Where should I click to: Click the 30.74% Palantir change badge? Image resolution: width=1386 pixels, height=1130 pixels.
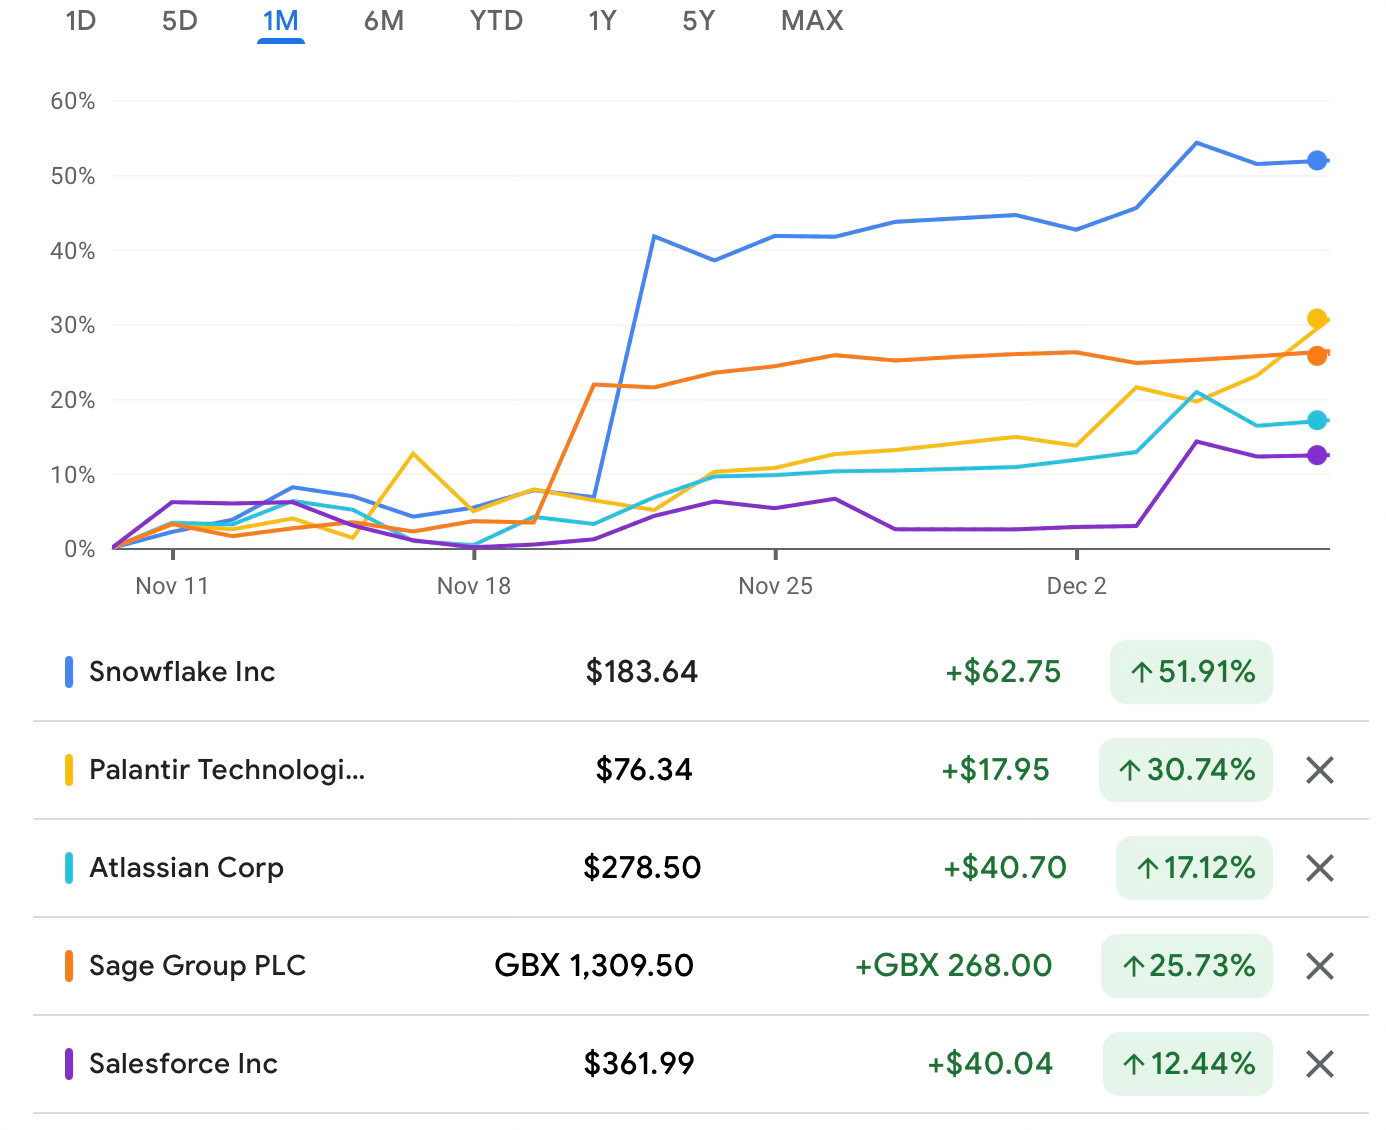pyautogui.click(x=1186, y=770)
